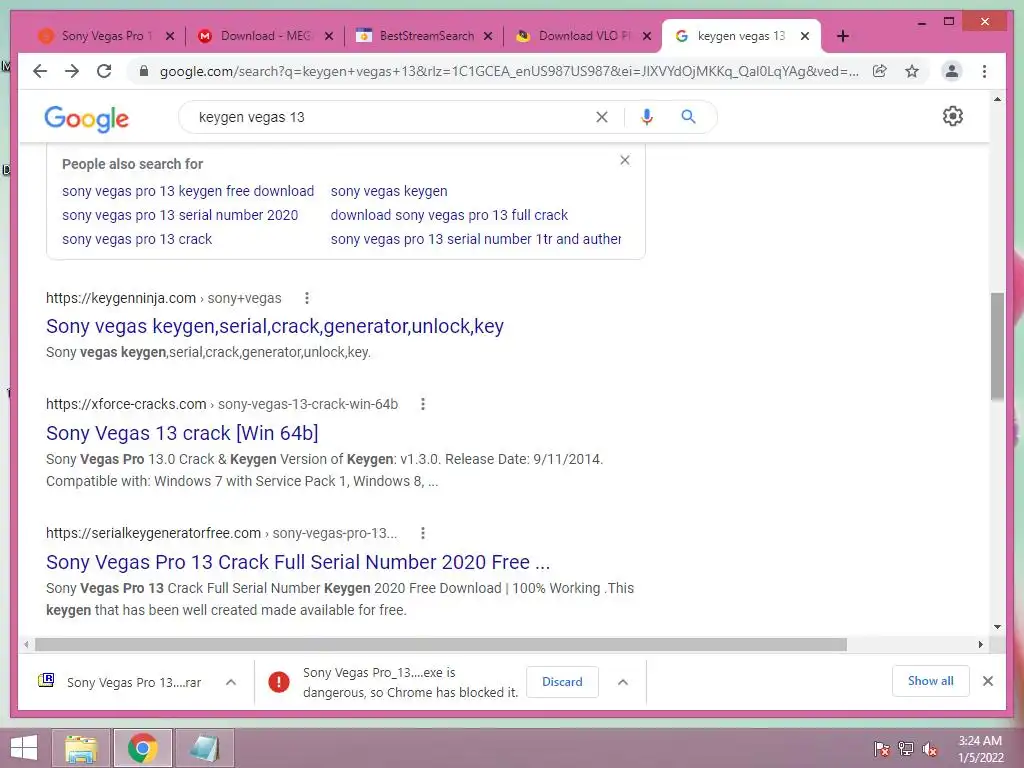Open File Explorer from the taskbar

81,748
